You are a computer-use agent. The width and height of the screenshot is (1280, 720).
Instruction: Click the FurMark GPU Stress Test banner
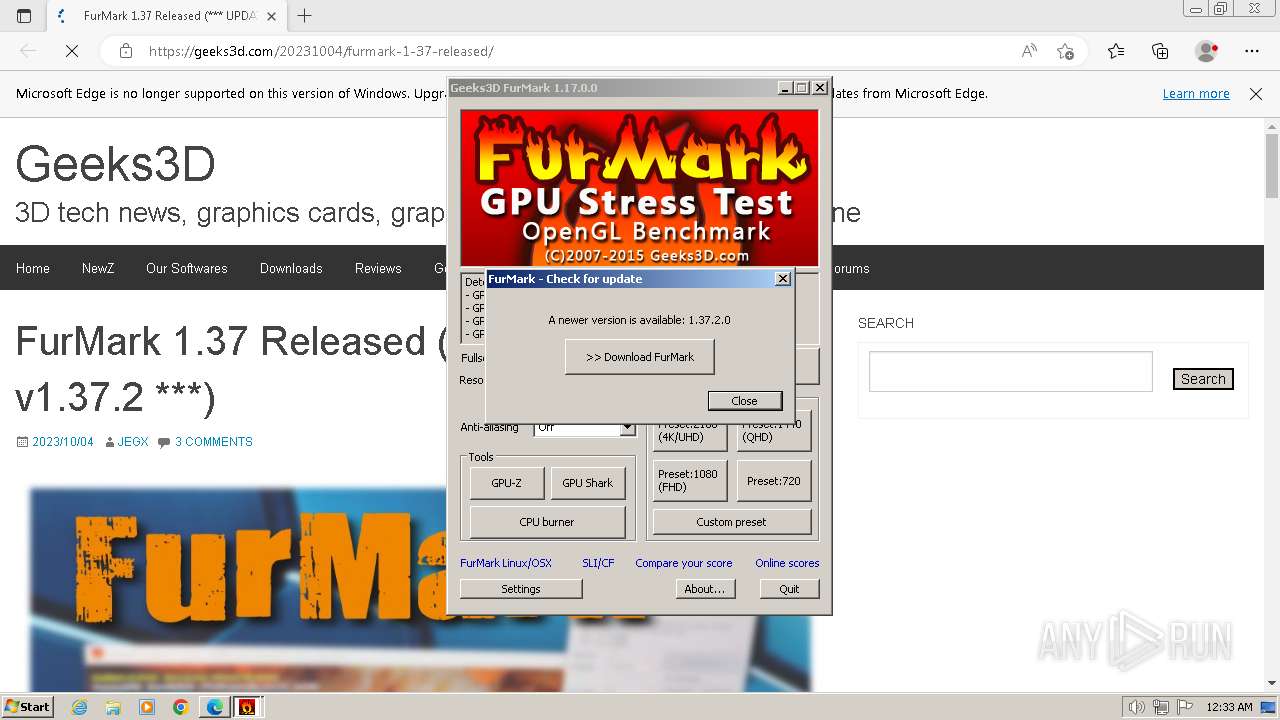coord(639,188)
